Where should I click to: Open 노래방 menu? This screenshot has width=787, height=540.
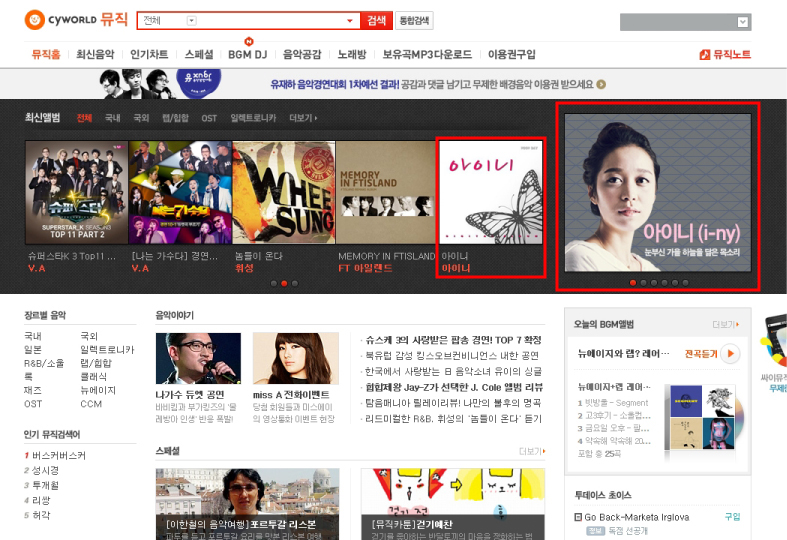click(x=352, y=54)
